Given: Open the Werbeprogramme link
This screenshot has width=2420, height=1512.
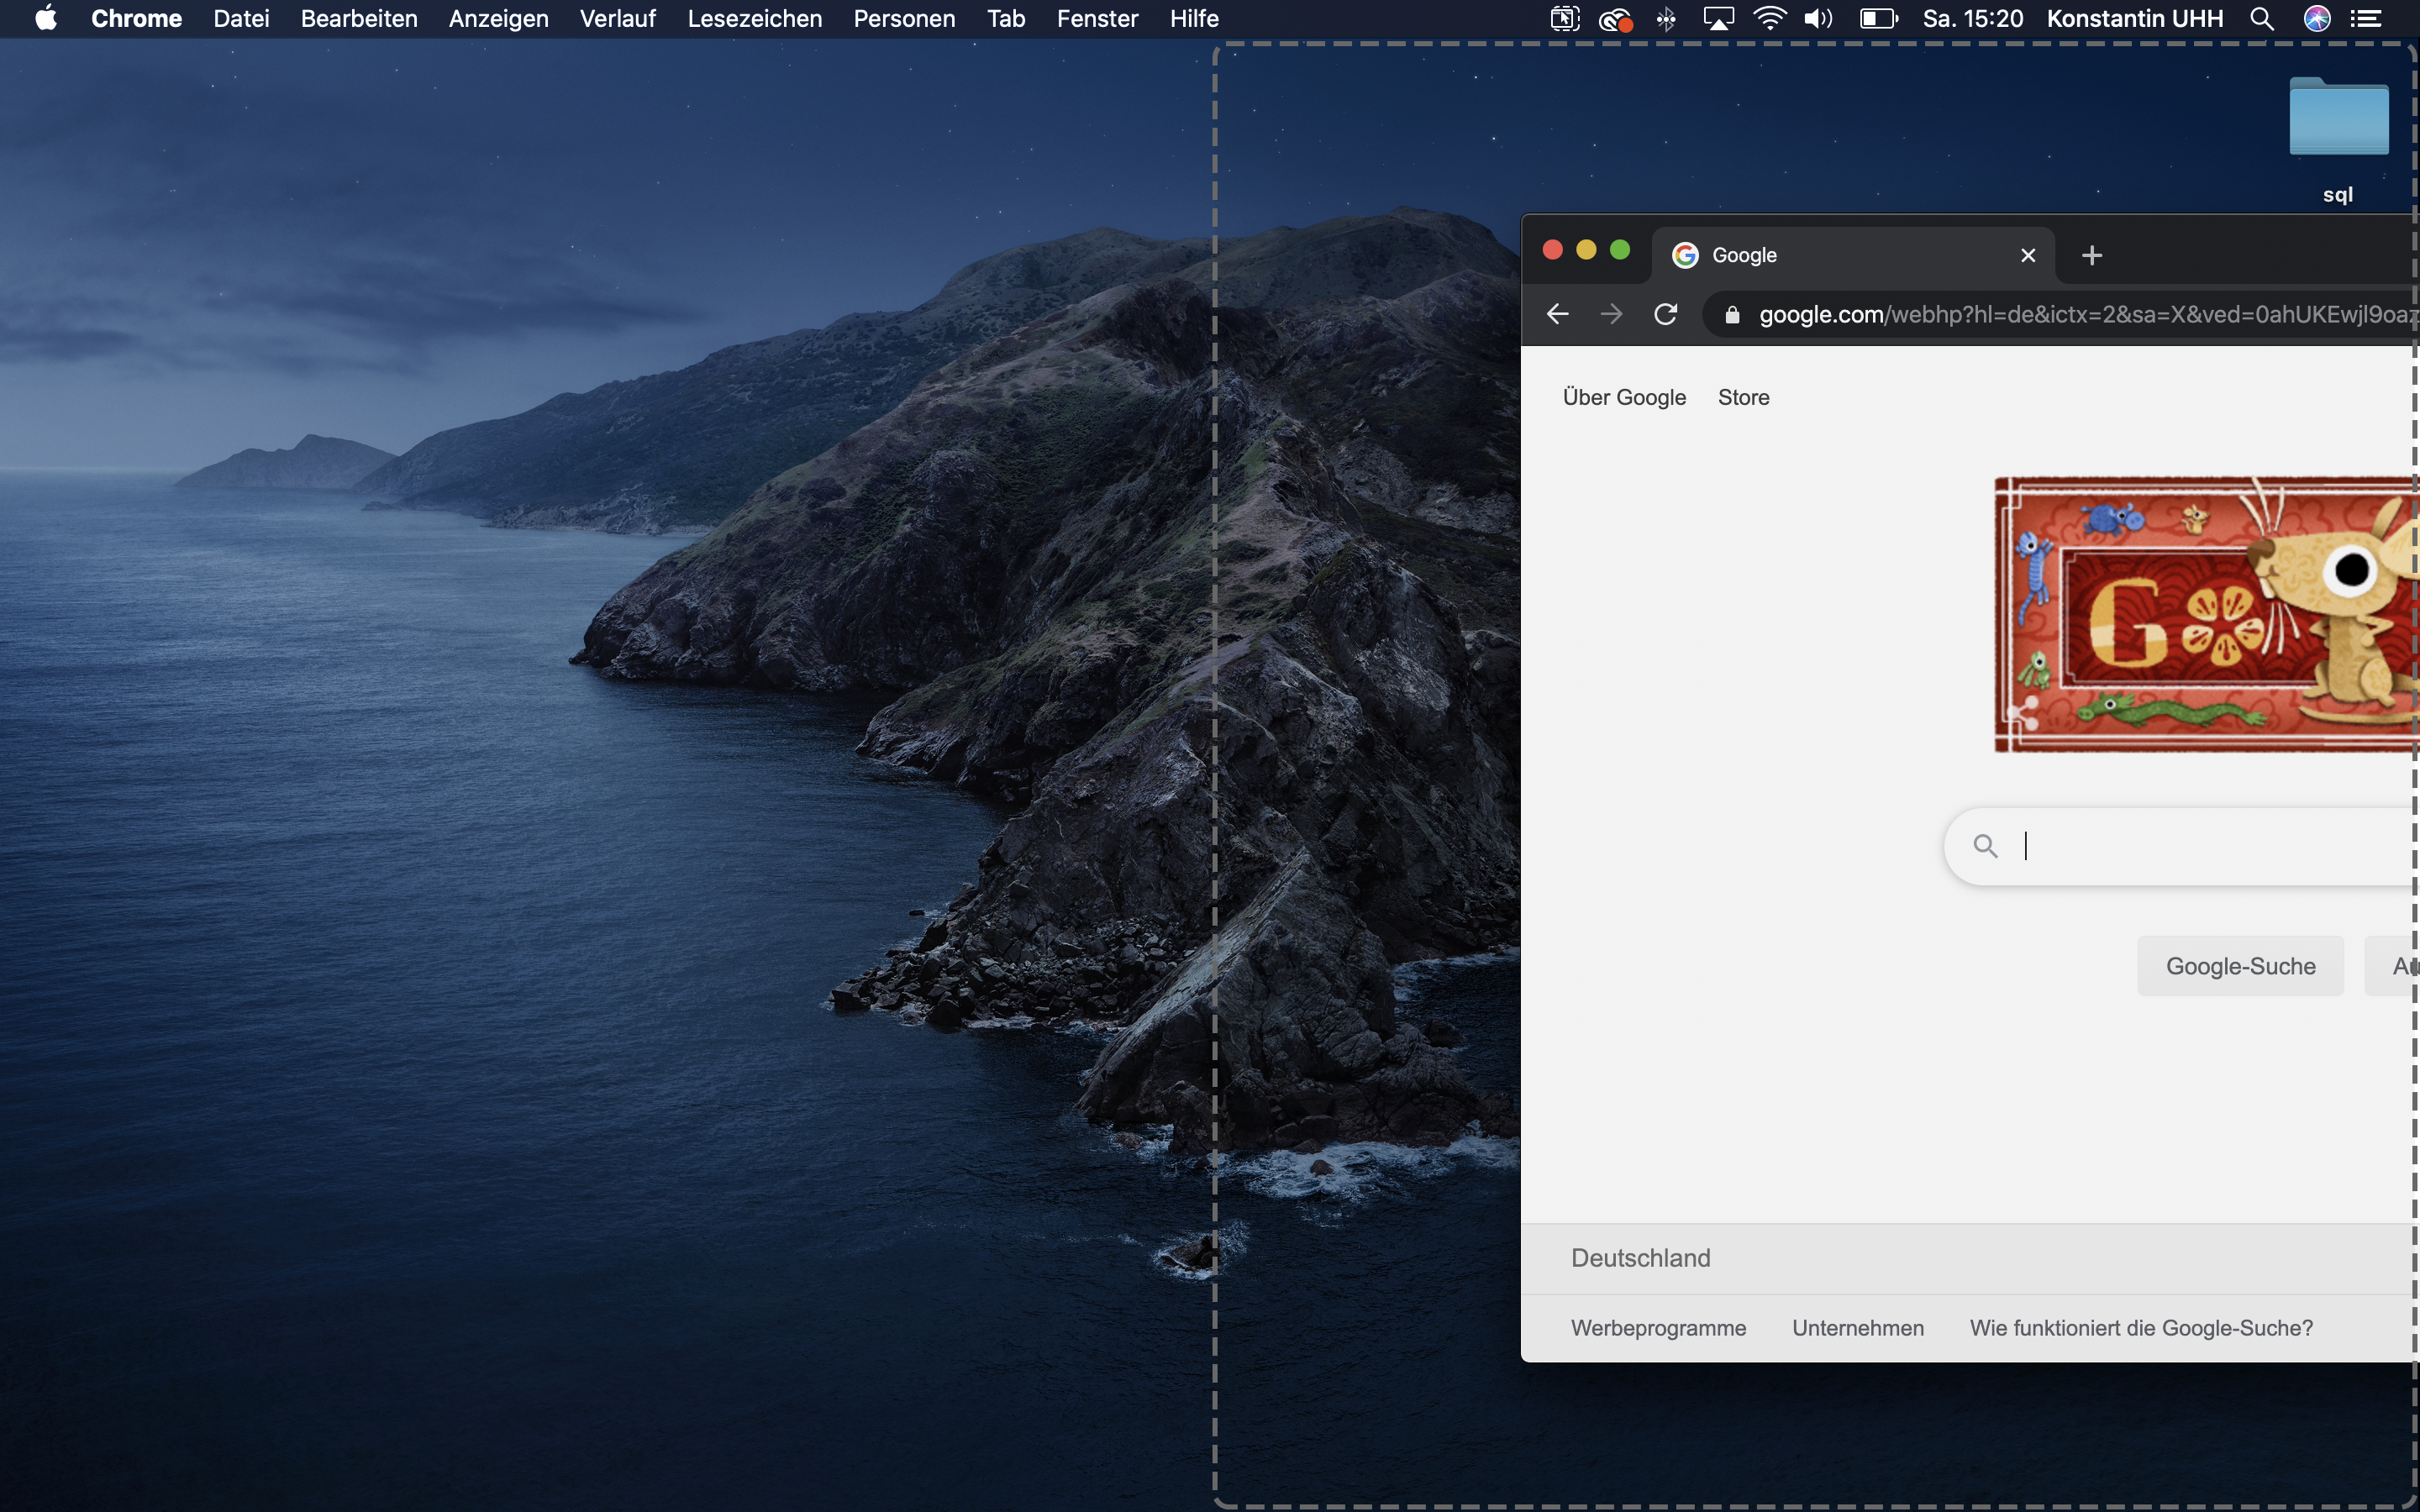Looking at the screenshot, I should (x=1658, y=1328).
